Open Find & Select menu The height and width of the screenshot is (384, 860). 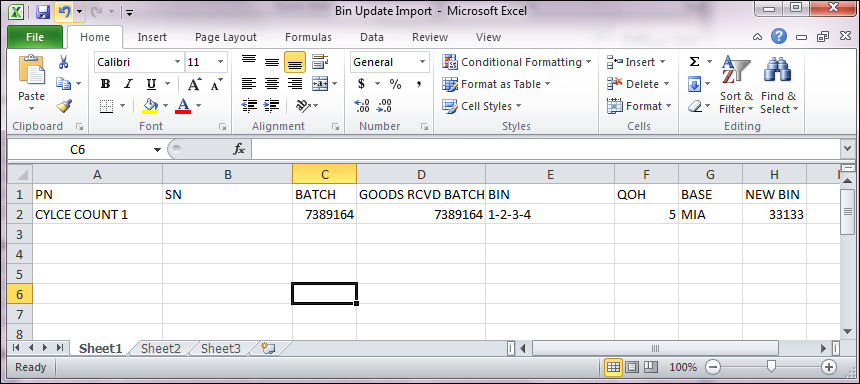click(x=779, y=84)
